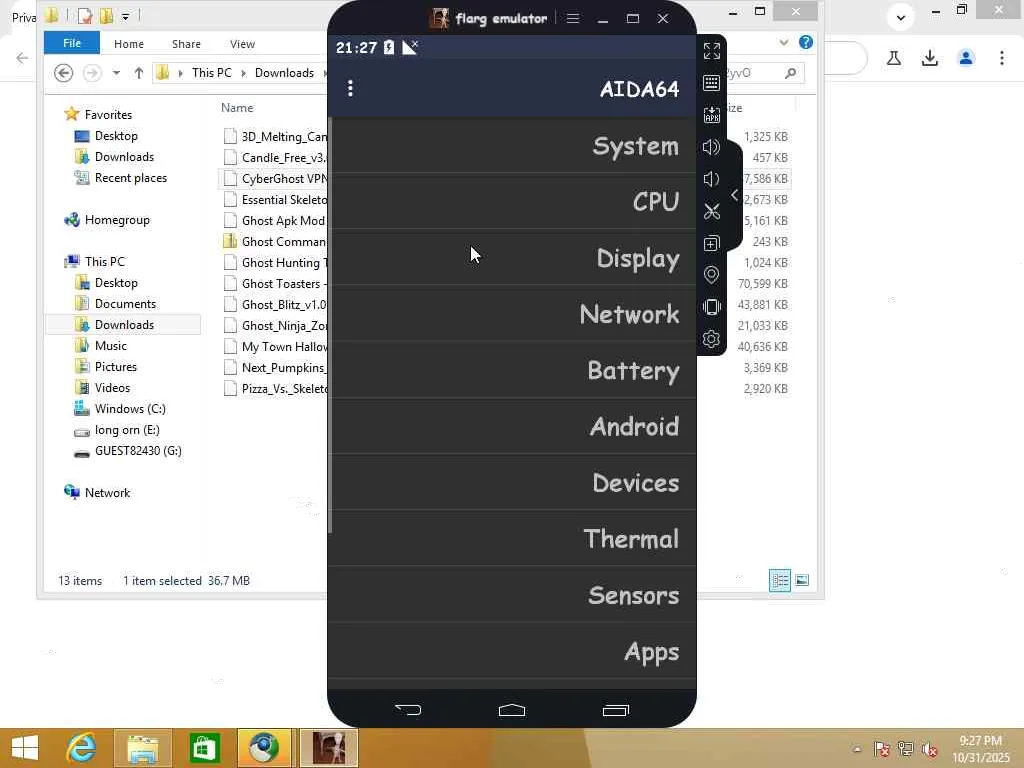
Task: Click the Windows Start button
Action: (x=25, y=748)
